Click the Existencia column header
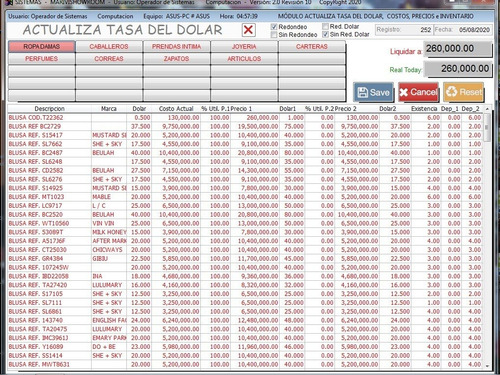Image resolution: width=500 pixels, height=375 pixels. point(424,109)
